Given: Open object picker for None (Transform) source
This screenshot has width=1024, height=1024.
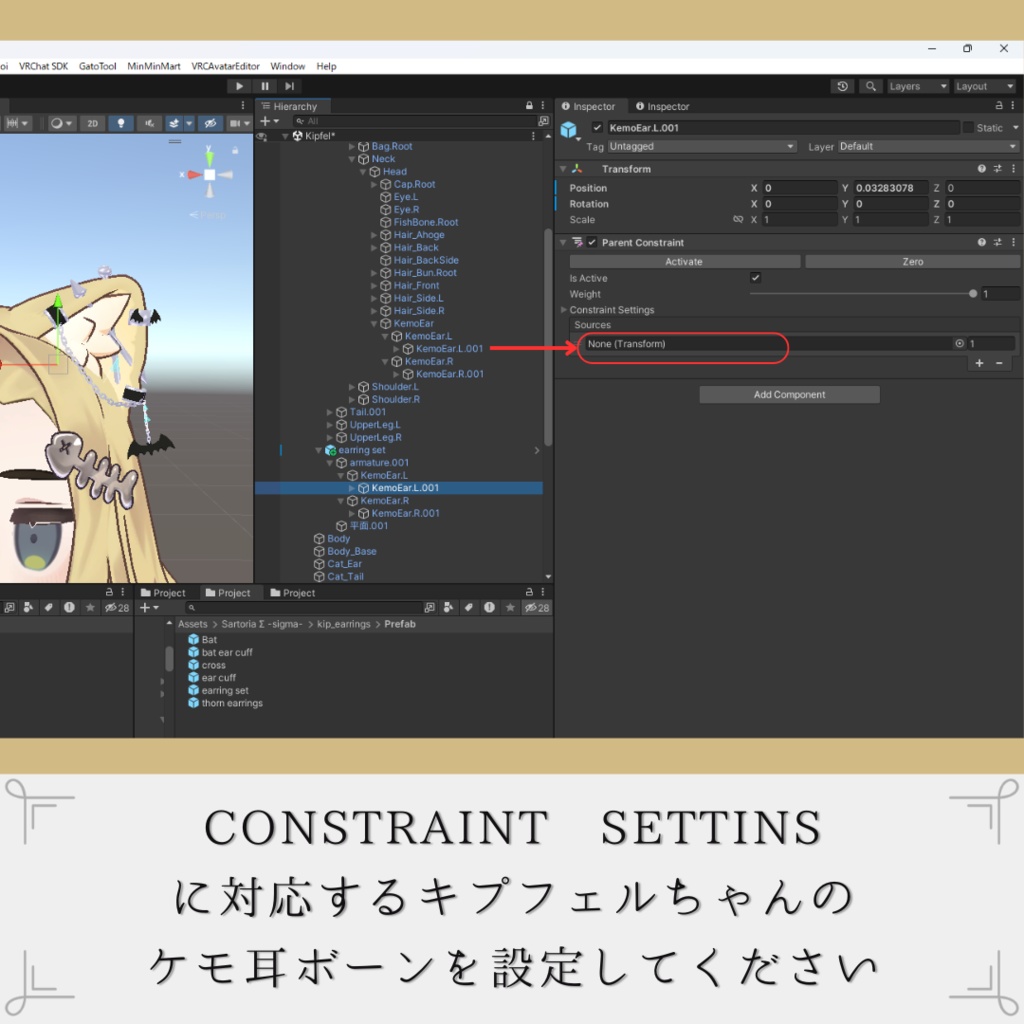Looking at the screenshot, I should click(x=959, y=344).
